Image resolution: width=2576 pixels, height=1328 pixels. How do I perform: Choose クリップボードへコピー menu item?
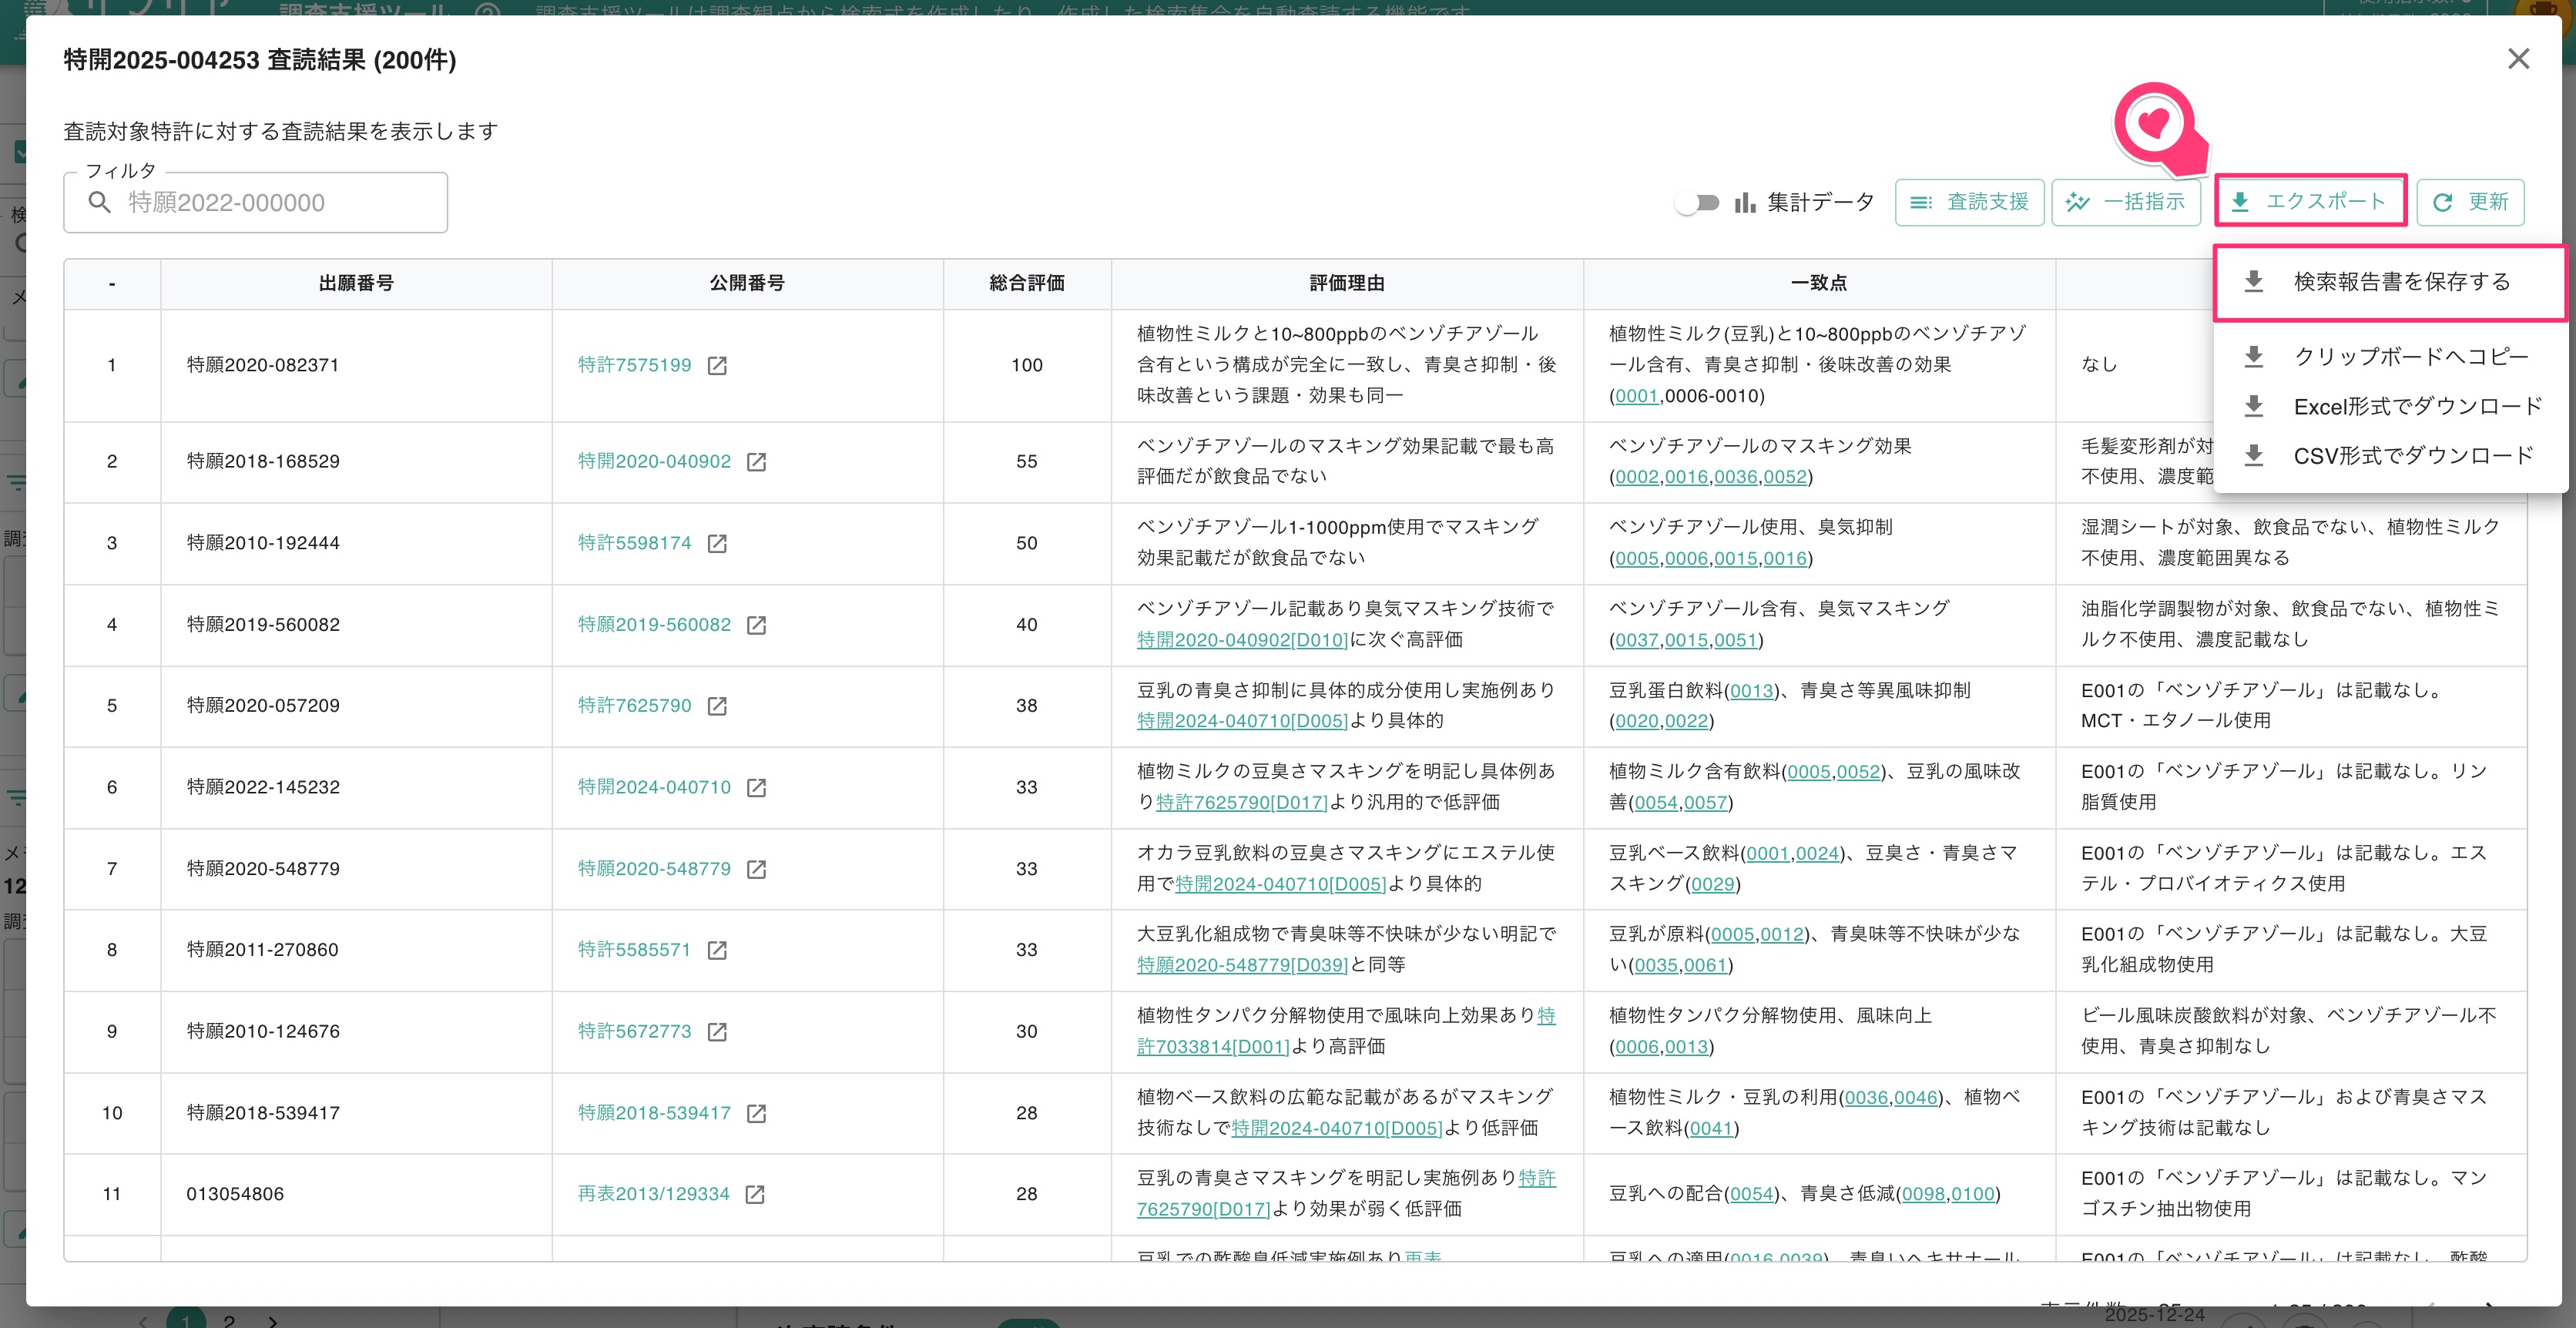click(2390, 356)
